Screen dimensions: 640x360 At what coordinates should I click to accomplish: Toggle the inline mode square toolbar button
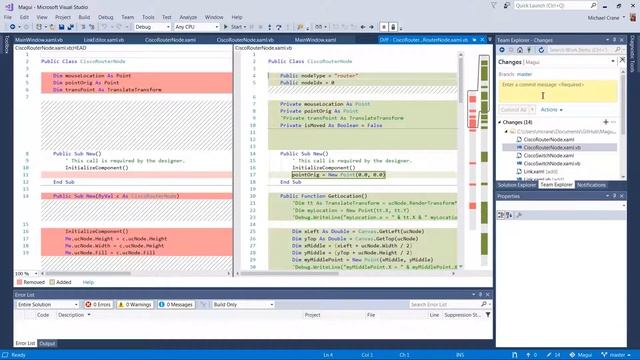click(384, 27)
